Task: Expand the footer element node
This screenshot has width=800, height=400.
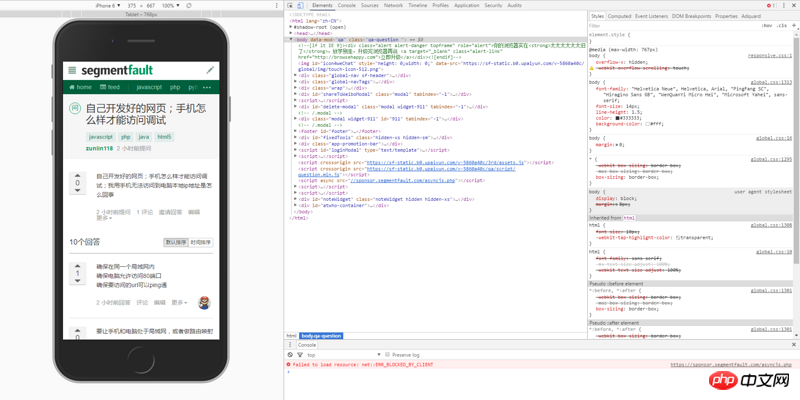Action: tap(296, 131)
